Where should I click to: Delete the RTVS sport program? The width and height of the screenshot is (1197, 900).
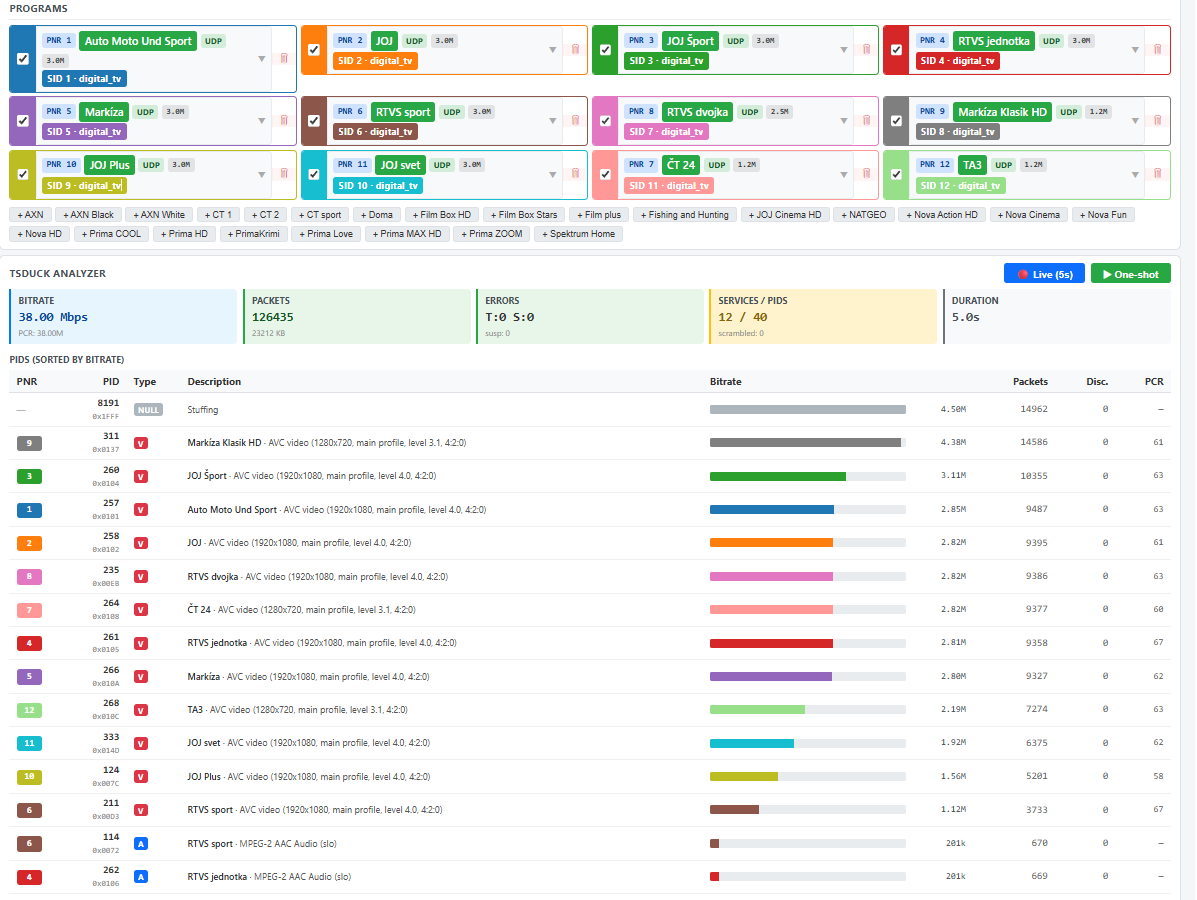(x=576, y=121)
